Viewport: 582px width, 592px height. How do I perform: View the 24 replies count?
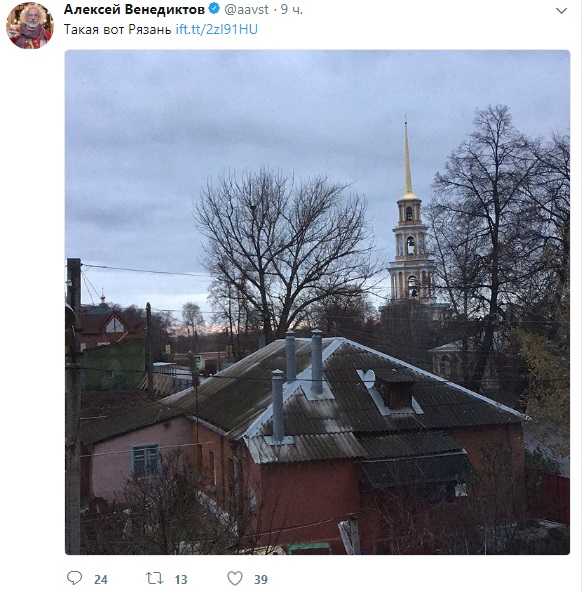coord(101,579)
